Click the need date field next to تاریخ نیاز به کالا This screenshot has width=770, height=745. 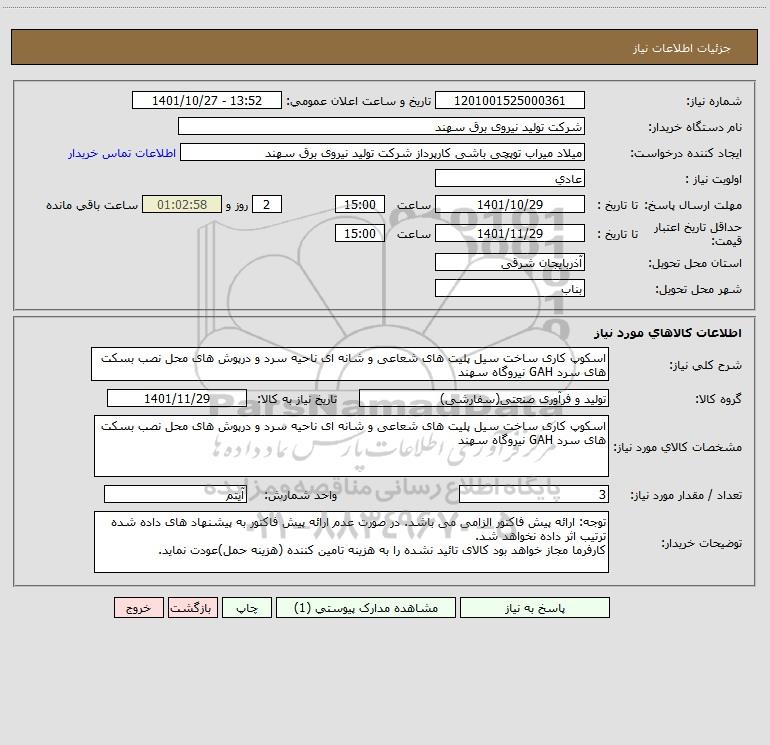pyautogui.click(x=177, y=398)
